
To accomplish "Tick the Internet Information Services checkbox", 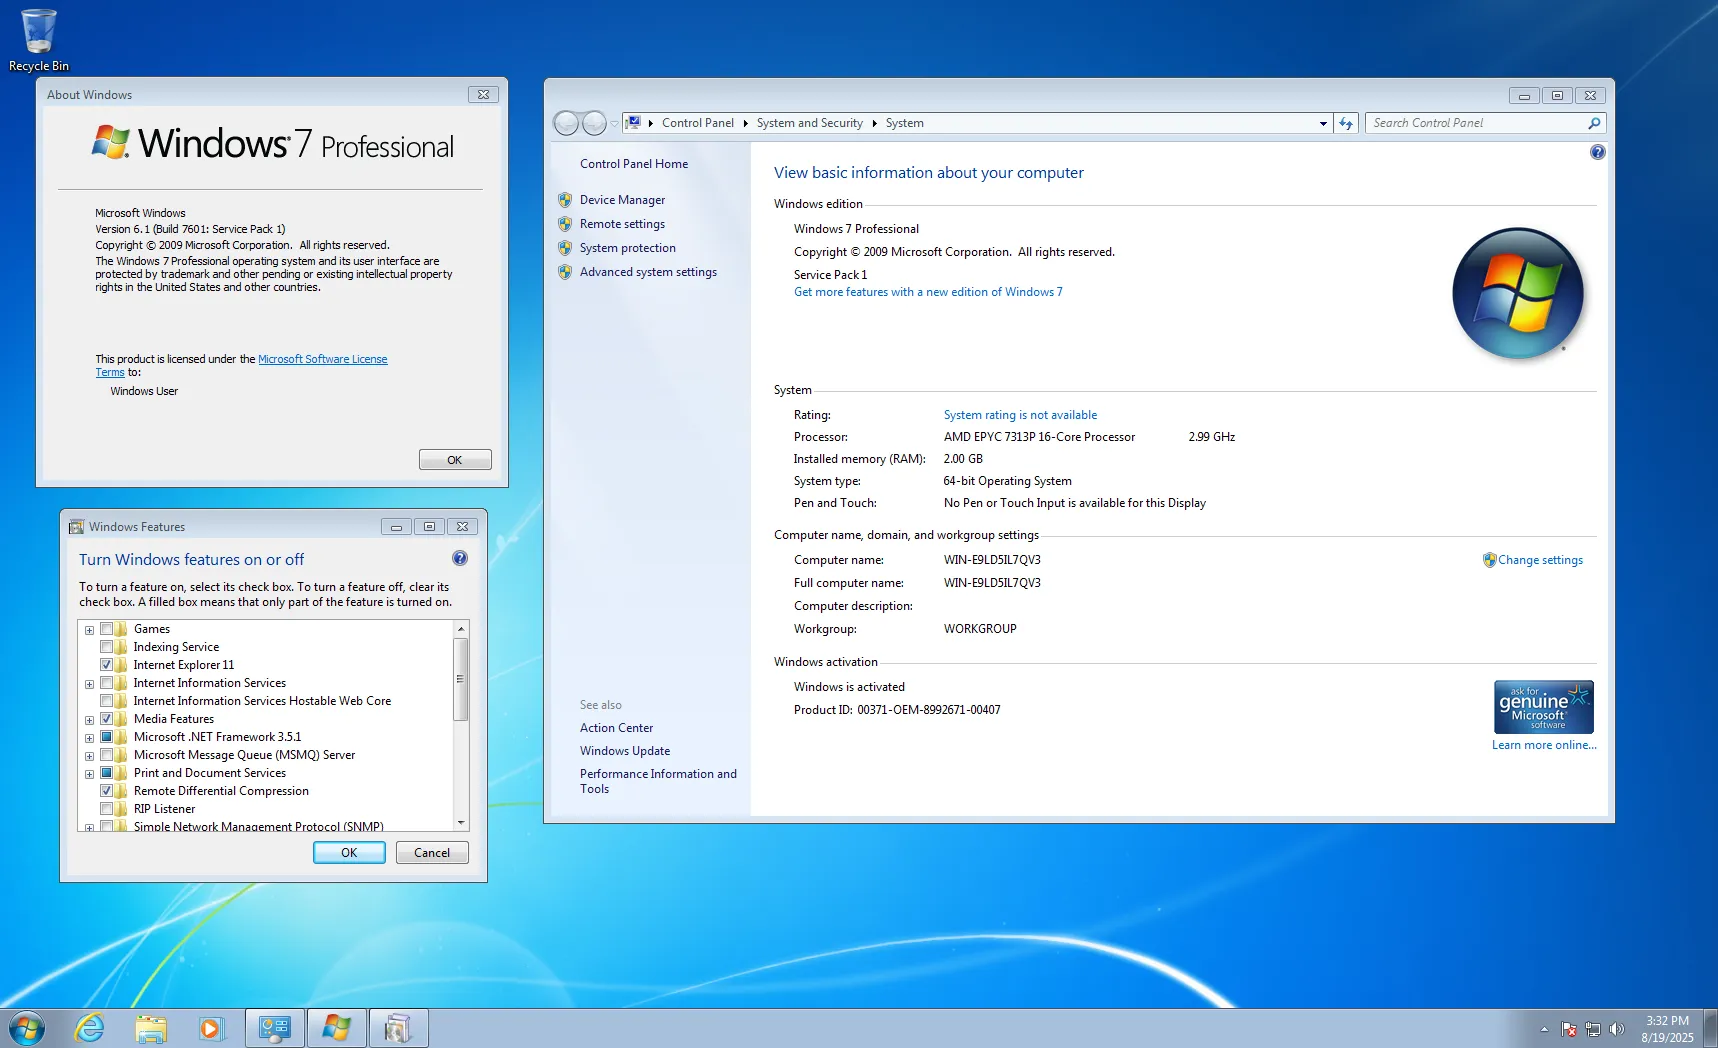I will pos(106,683).
